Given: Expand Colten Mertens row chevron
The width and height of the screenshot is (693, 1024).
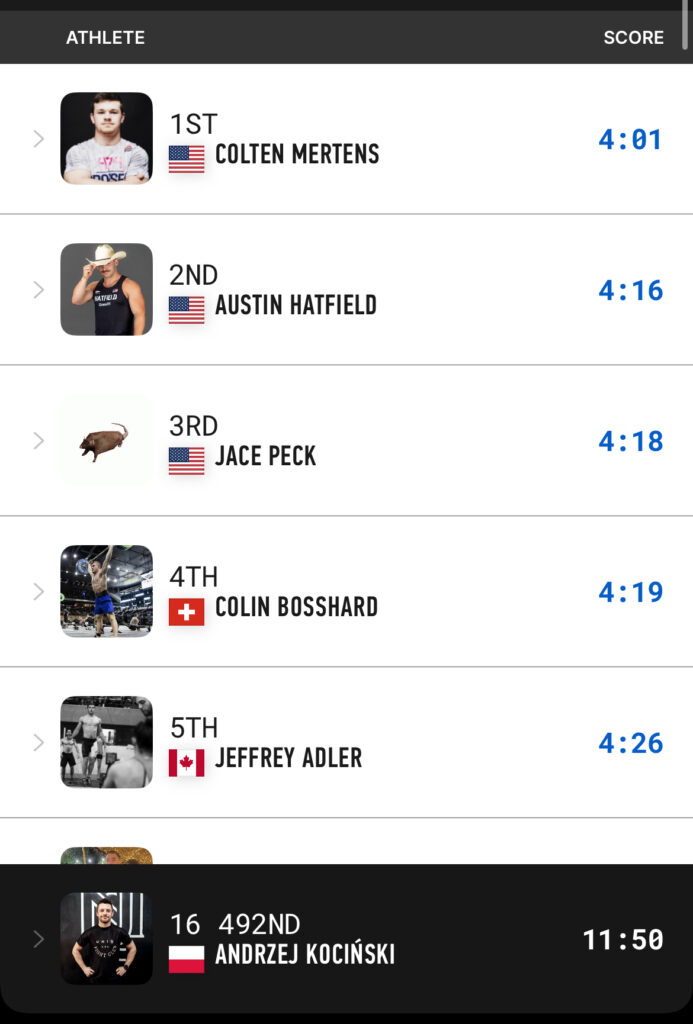Looking at the screenshot, I should 39,139.
